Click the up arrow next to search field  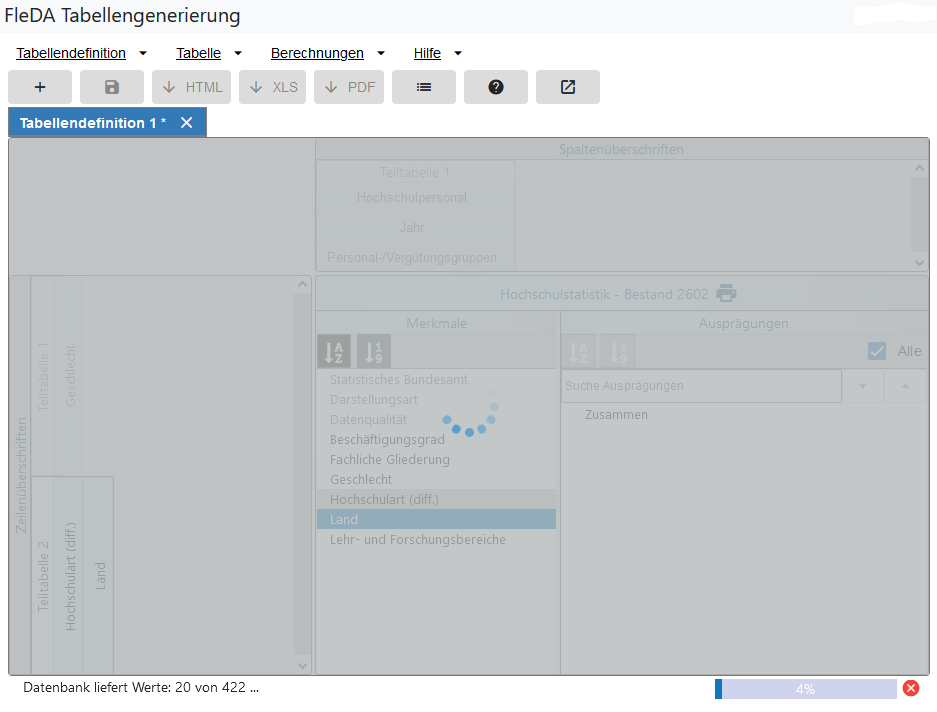coord(905,386)
